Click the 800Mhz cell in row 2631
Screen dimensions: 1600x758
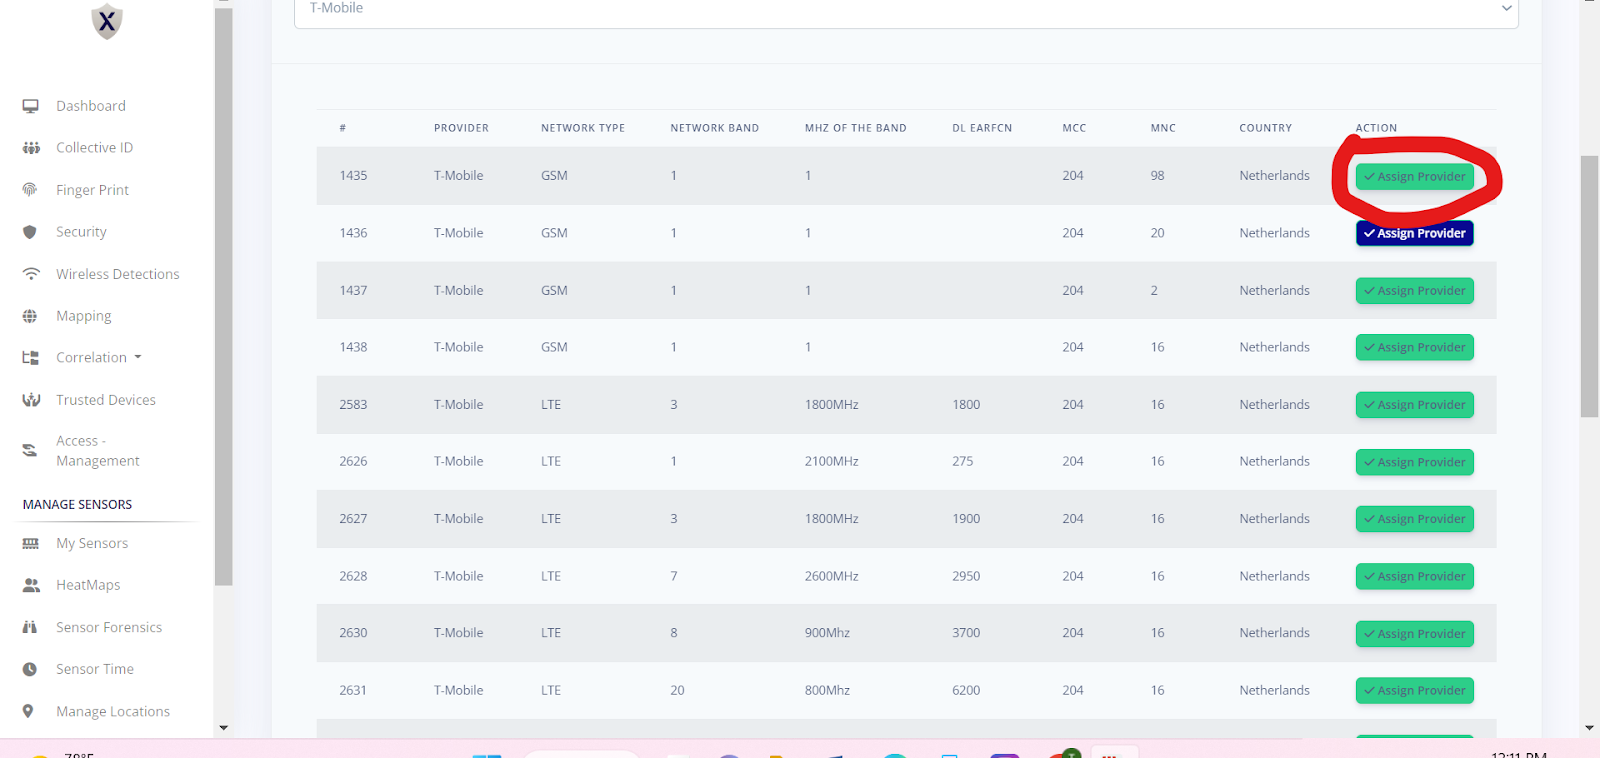(x=827, y=691)
